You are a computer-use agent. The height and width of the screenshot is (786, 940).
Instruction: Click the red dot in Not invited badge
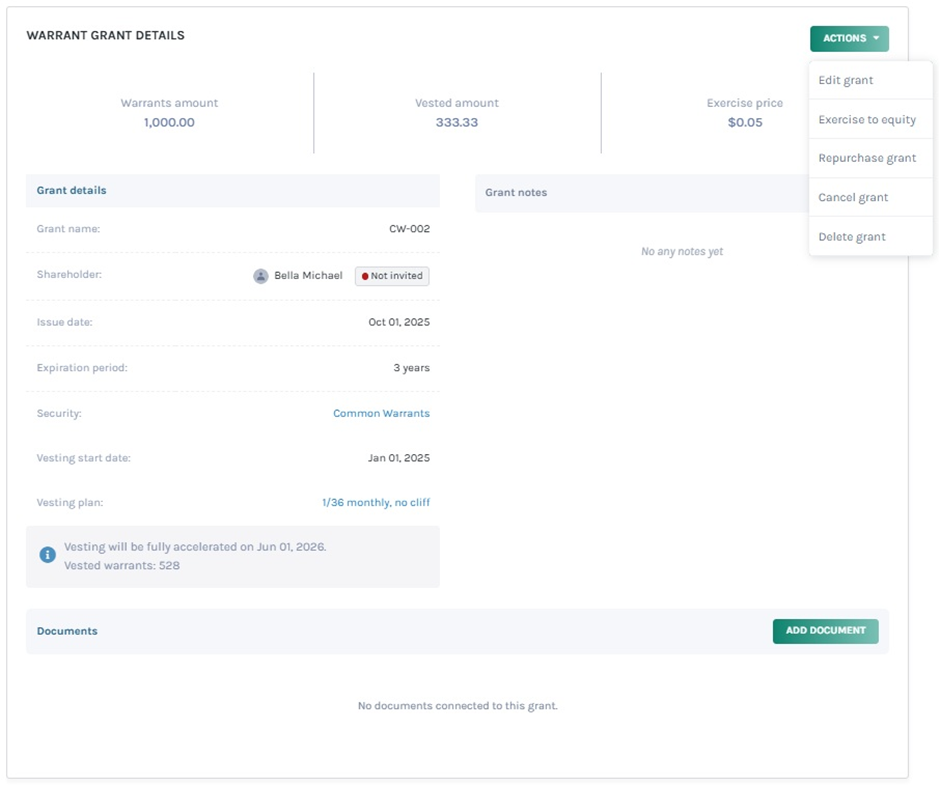(365, 276)
